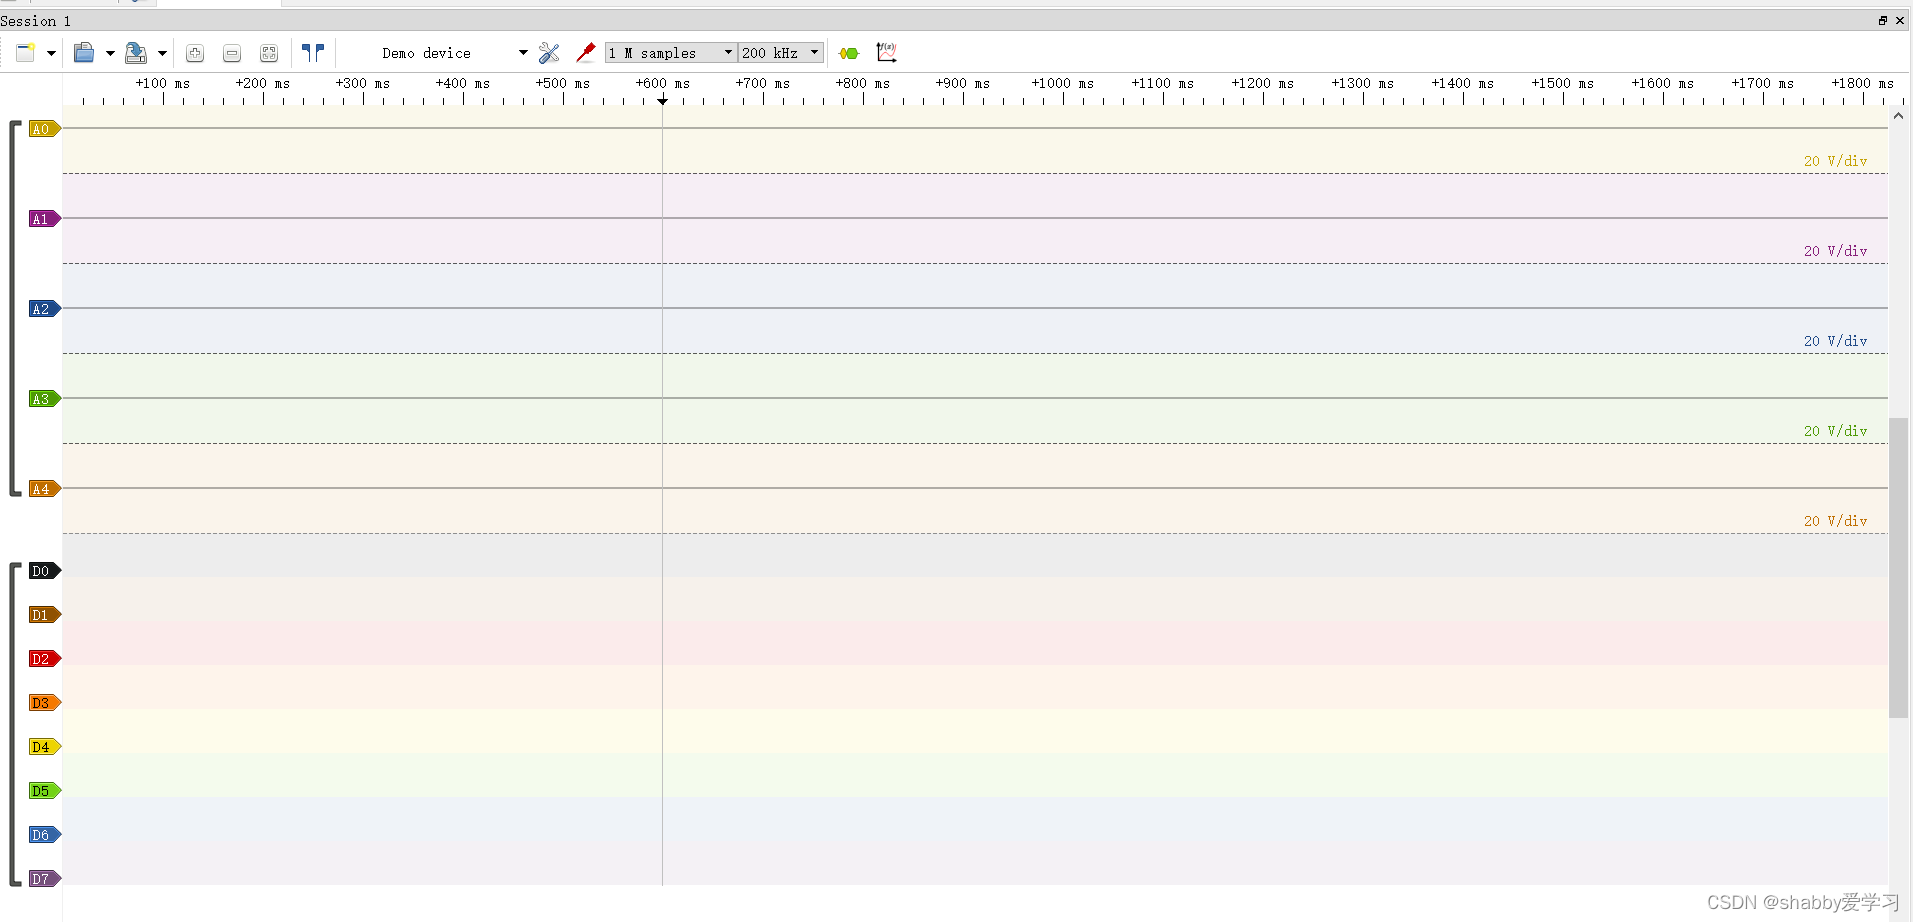The width and height of the screenshot is (1913, 922).
Task: Click A0's 20 V/div scale text
Action: pos(1835,161)
